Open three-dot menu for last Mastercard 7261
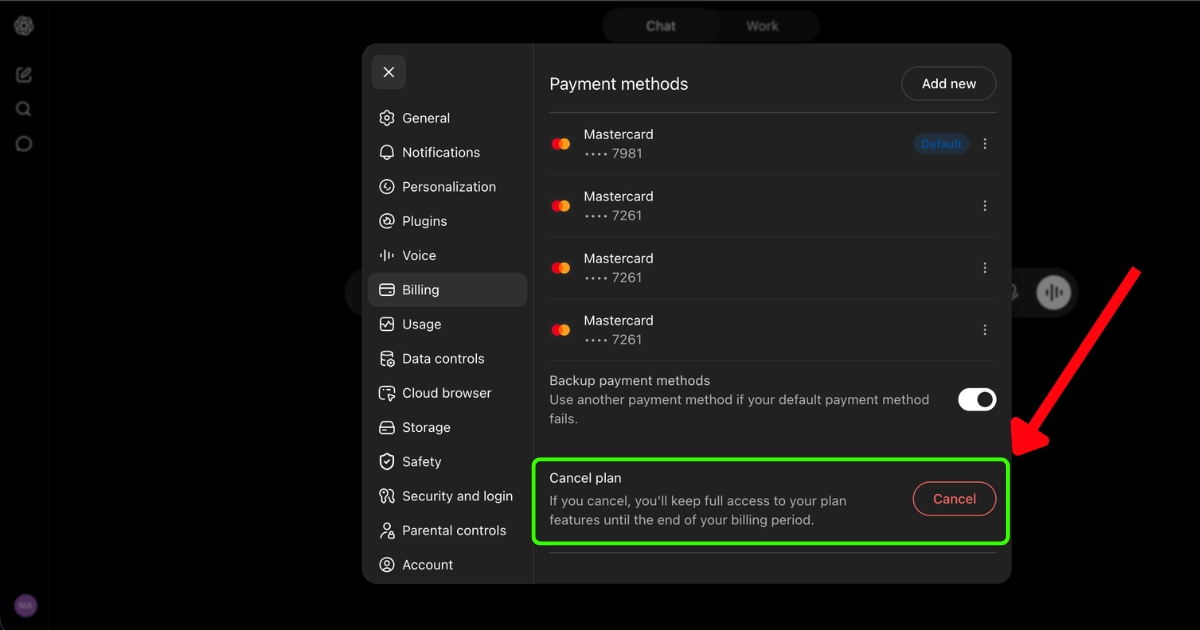 pyautogui.click(x=985, y=330)
